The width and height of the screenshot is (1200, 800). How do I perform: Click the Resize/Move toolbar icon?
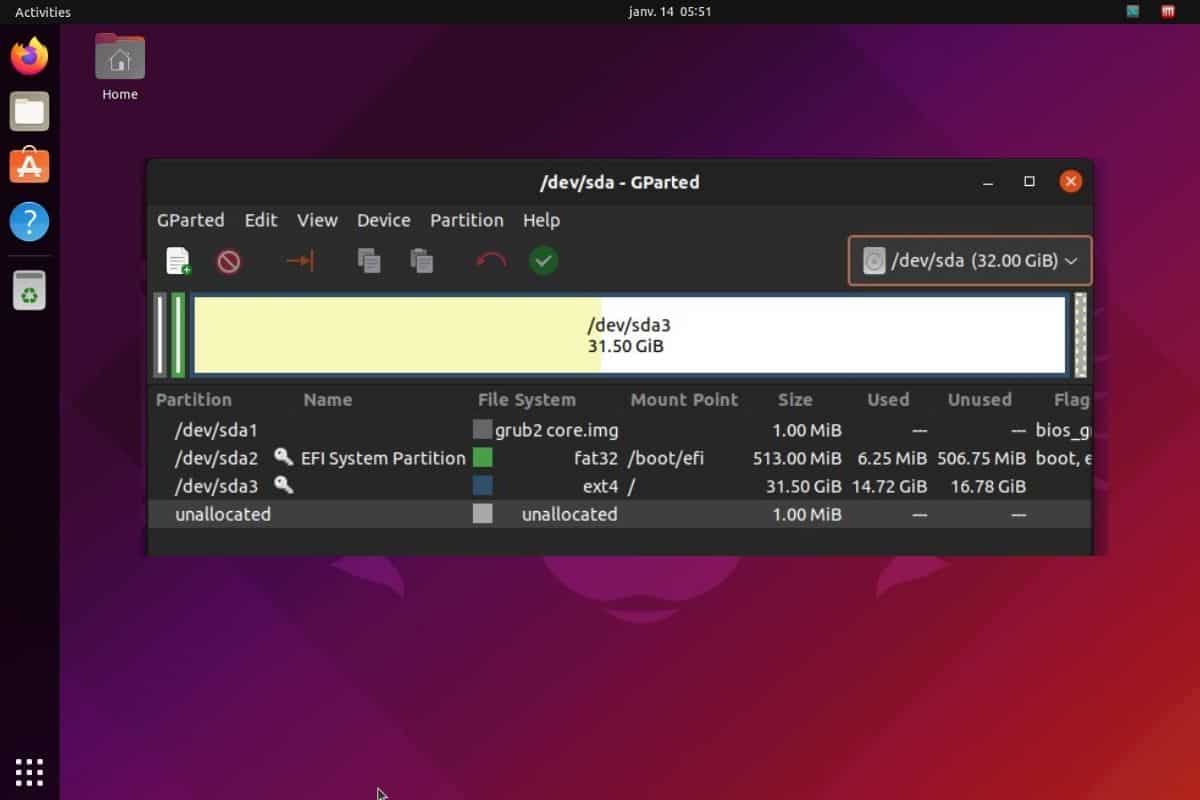click(x=299, y=261)
